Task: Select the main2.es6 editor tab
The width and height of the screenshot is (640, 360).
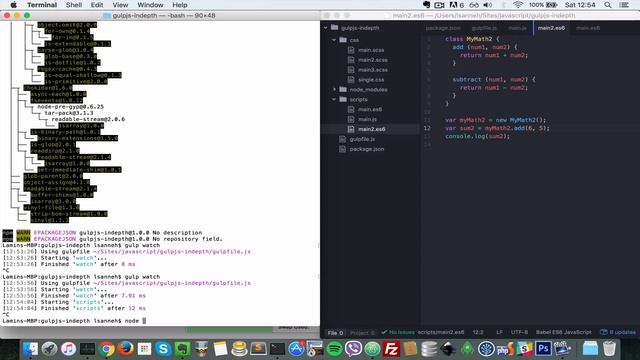Action: [551, 28]
